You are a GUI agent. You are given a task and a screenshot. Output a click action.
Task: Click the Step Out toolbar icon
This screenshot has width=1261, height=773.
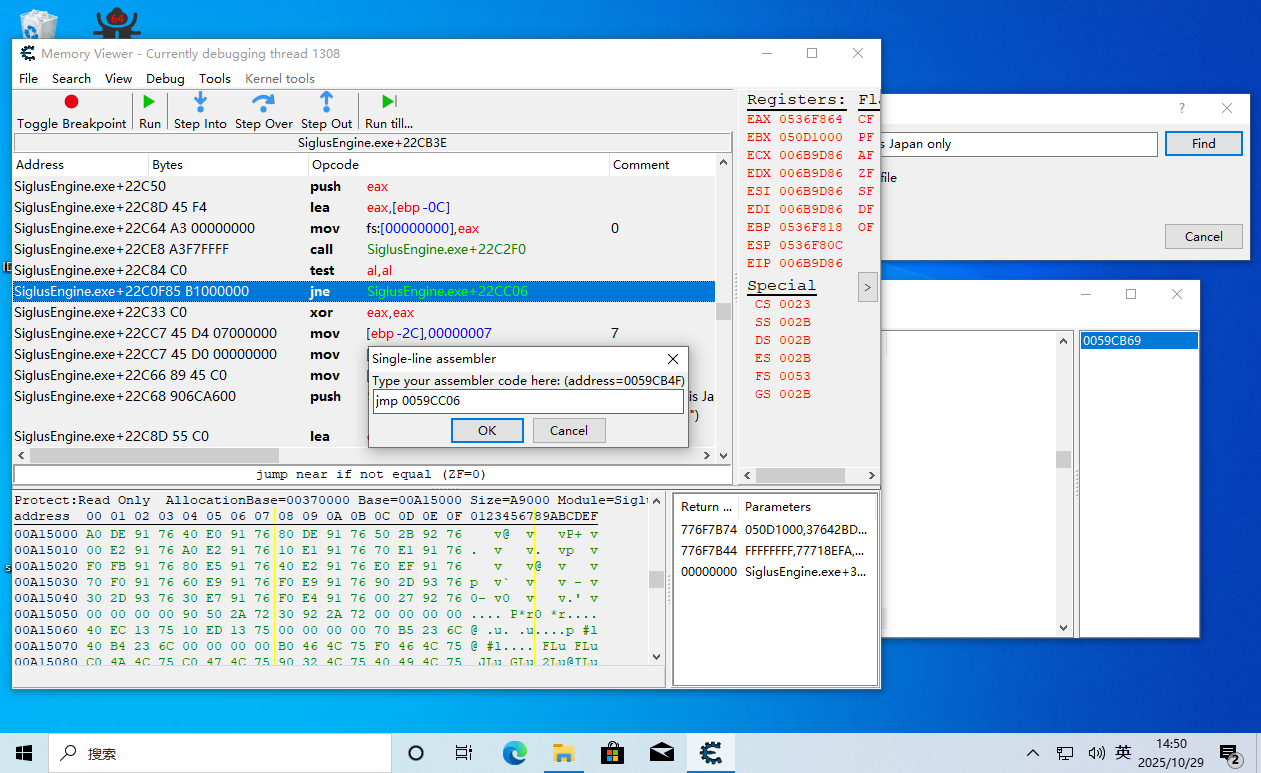coord(326,102)
